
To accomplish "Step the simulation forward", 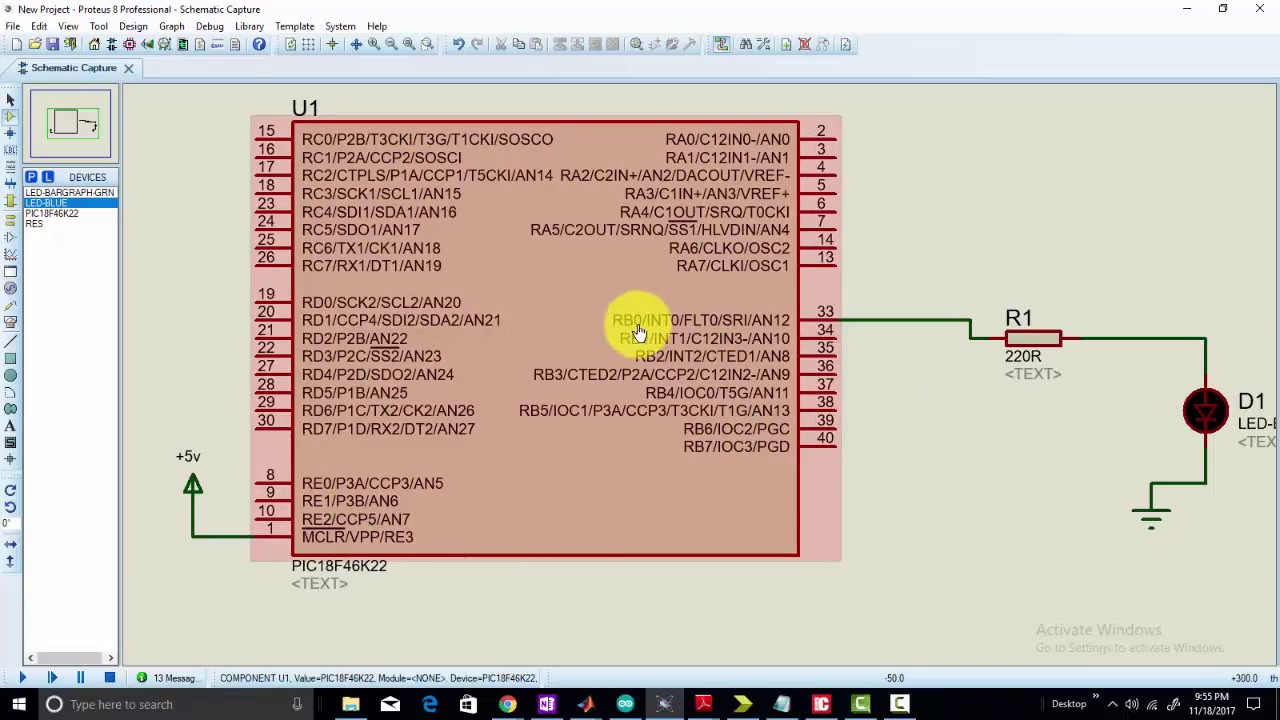I will pos(52,678).
